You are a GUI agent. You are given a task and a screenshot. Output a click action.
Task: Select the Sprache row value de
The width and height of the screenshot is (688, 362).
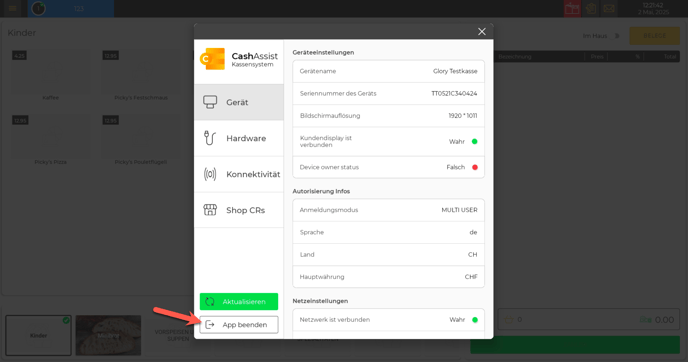(x=473, y=232)
